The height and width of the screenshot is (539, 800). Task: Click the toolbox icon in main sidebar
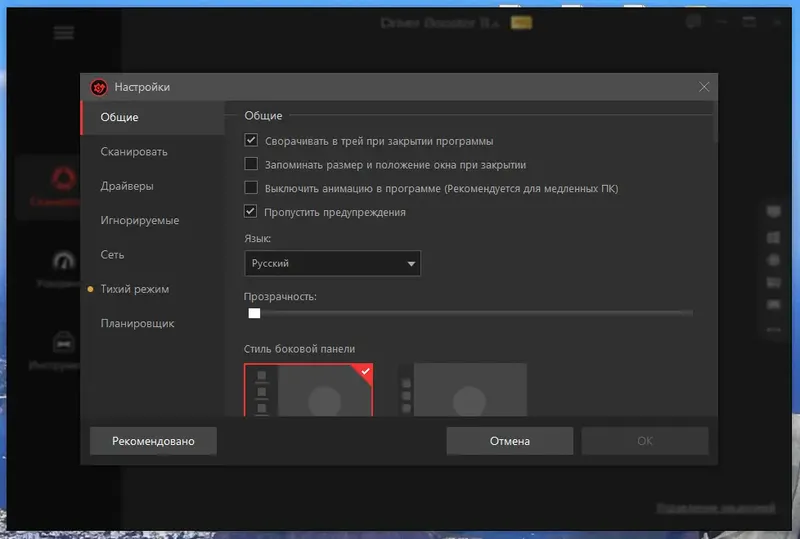click(x=64, y=342)
